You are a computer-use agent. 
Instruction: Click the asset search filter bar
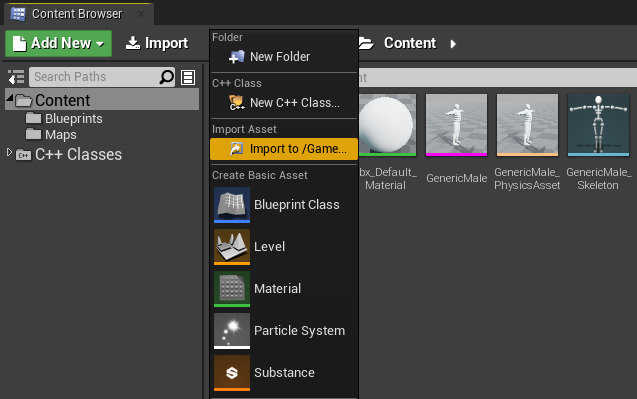point(498,77)
